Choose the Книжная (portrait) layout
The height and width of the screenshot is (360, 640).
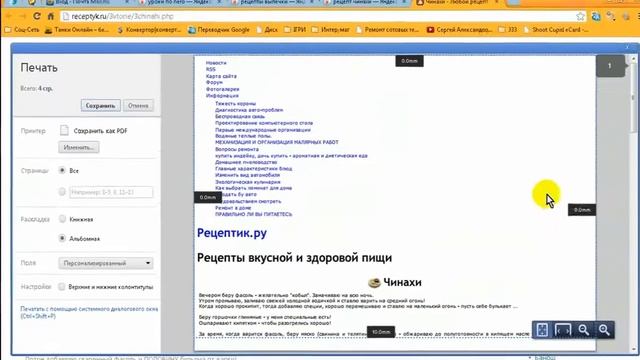pyautogui.click(x=62, y=219)
